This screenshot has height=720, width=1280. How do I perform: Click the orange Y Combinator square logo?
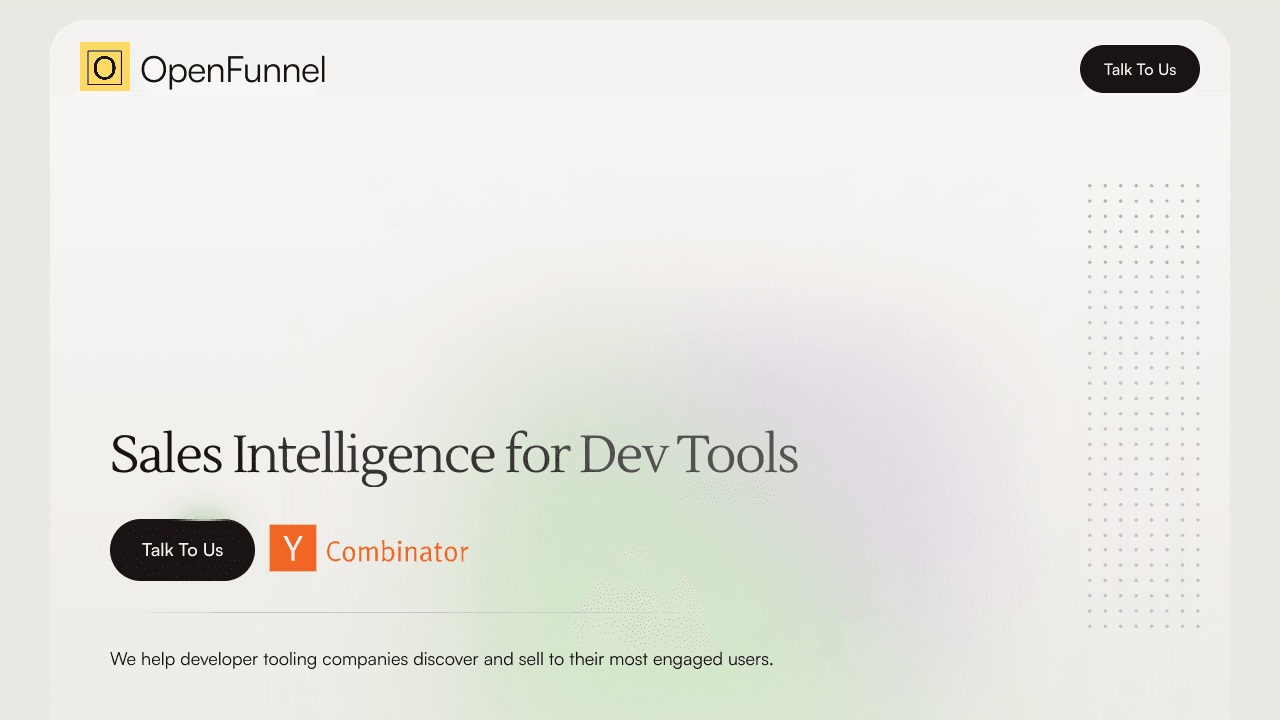(293, 548)
